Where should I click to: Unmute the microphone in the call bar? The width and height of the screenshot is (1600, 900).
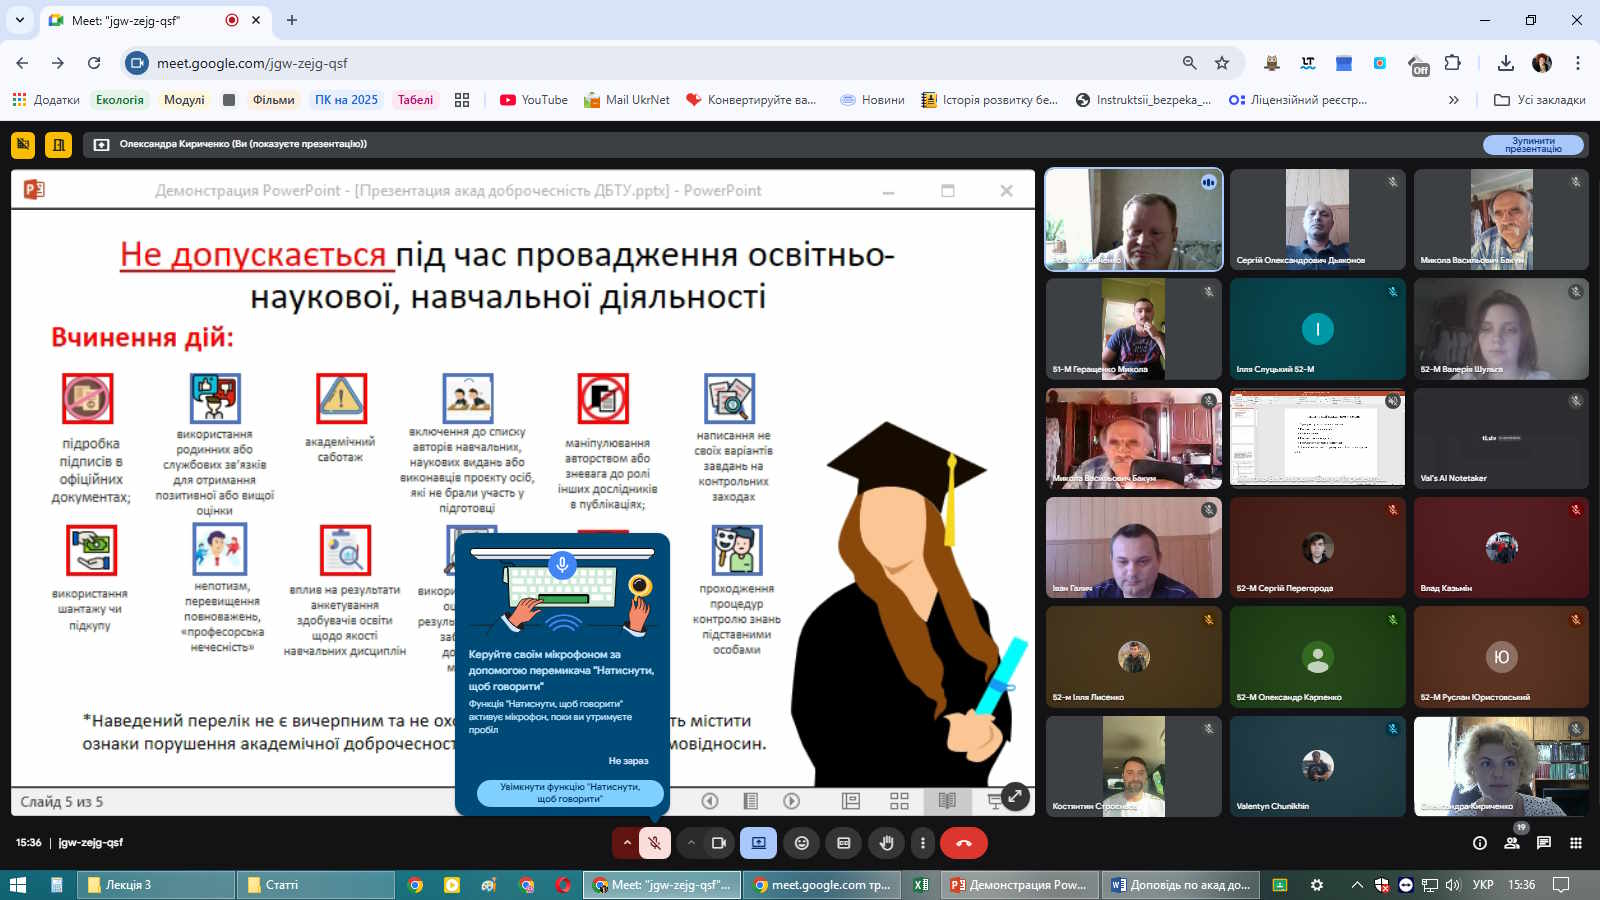(655, 843)
